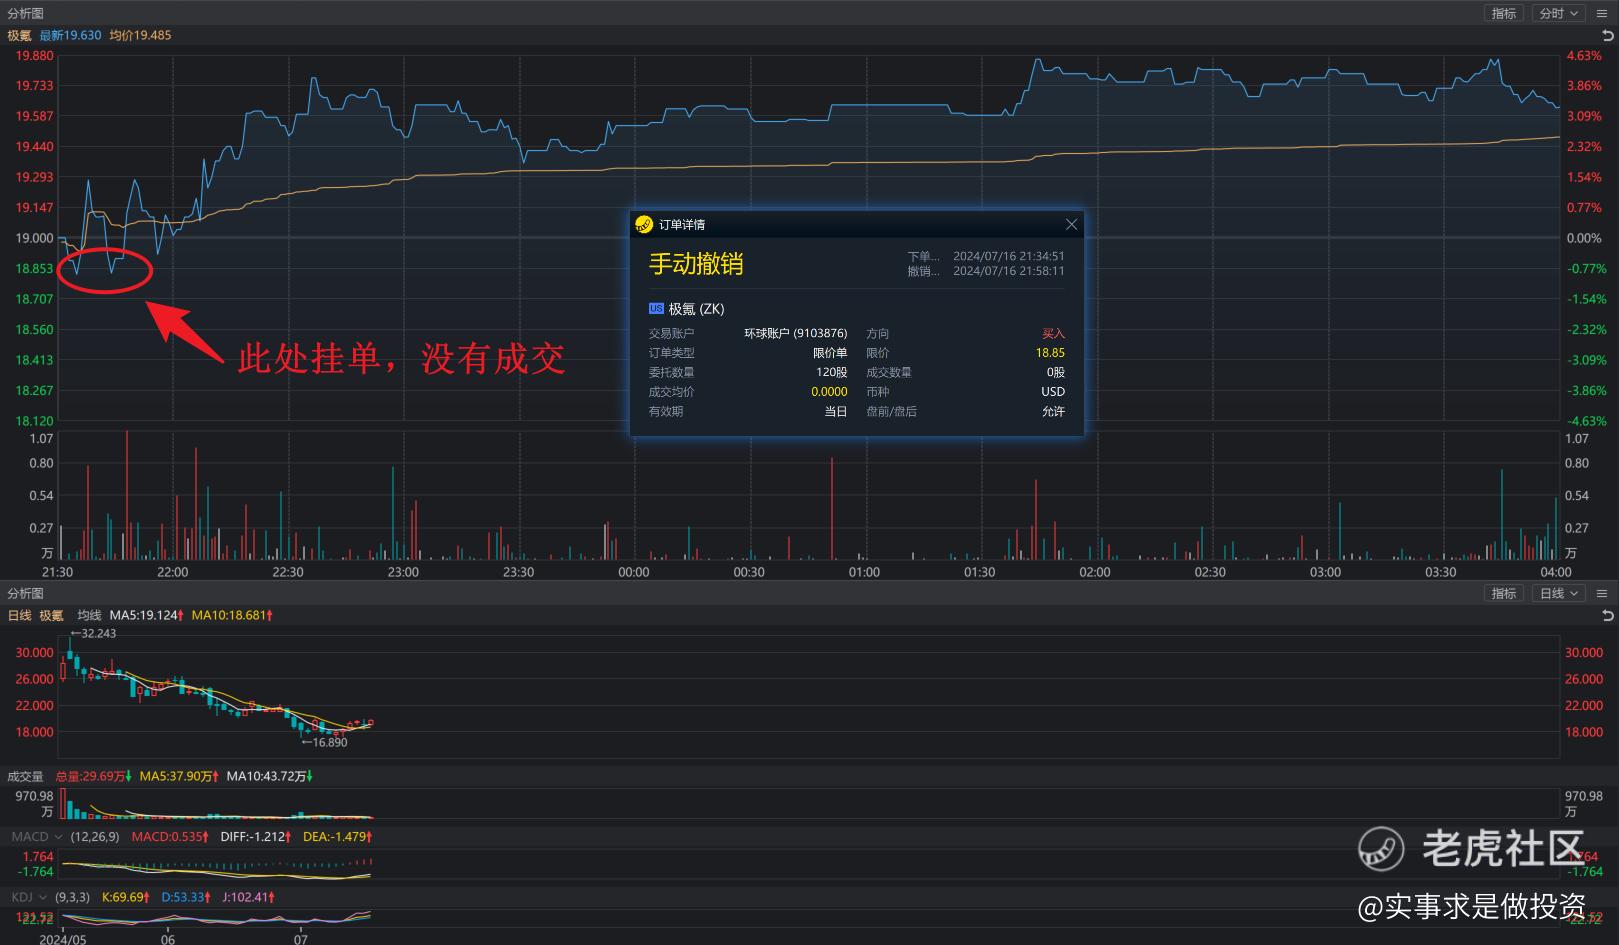This screenshot has width=1619, height=945.
Task: Click the 指标 button of the intraday chart
Action: point(1504,13)
